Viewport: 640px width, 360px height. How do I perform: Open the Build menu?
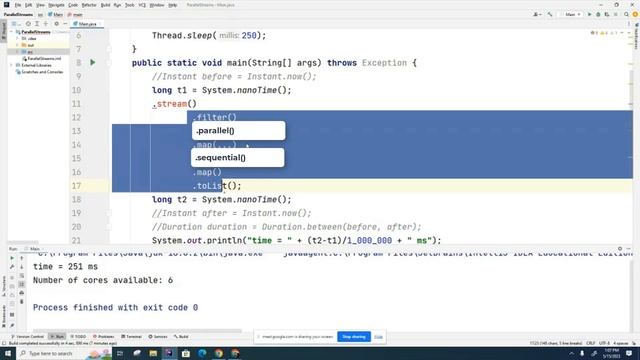105,5
